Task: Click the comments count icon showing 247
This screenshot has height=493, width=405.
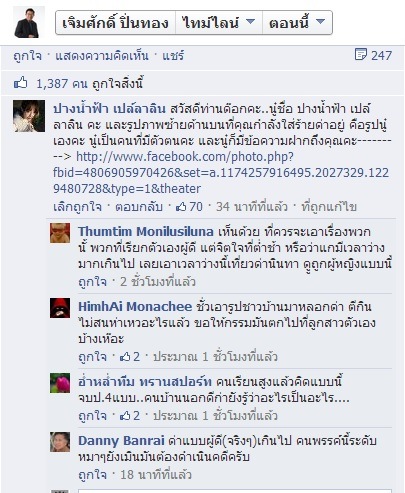Action: [361, 54]
